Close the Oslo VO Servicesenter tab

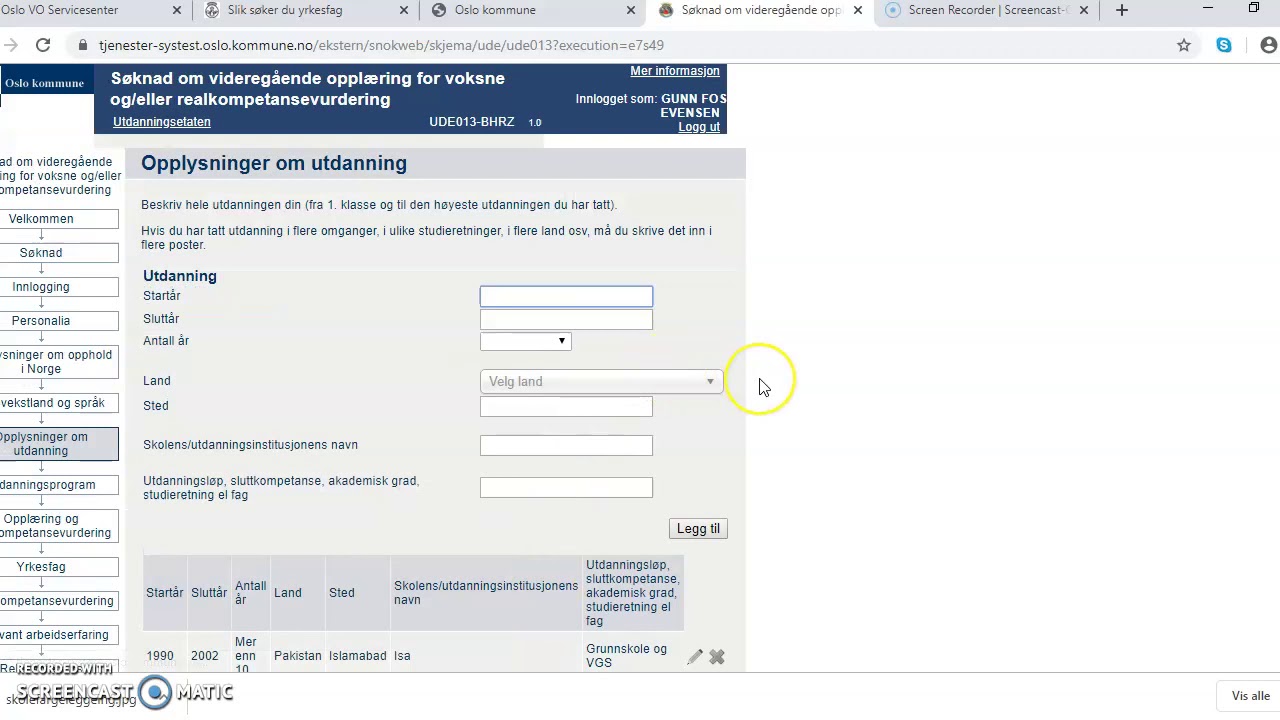(178, 10)
